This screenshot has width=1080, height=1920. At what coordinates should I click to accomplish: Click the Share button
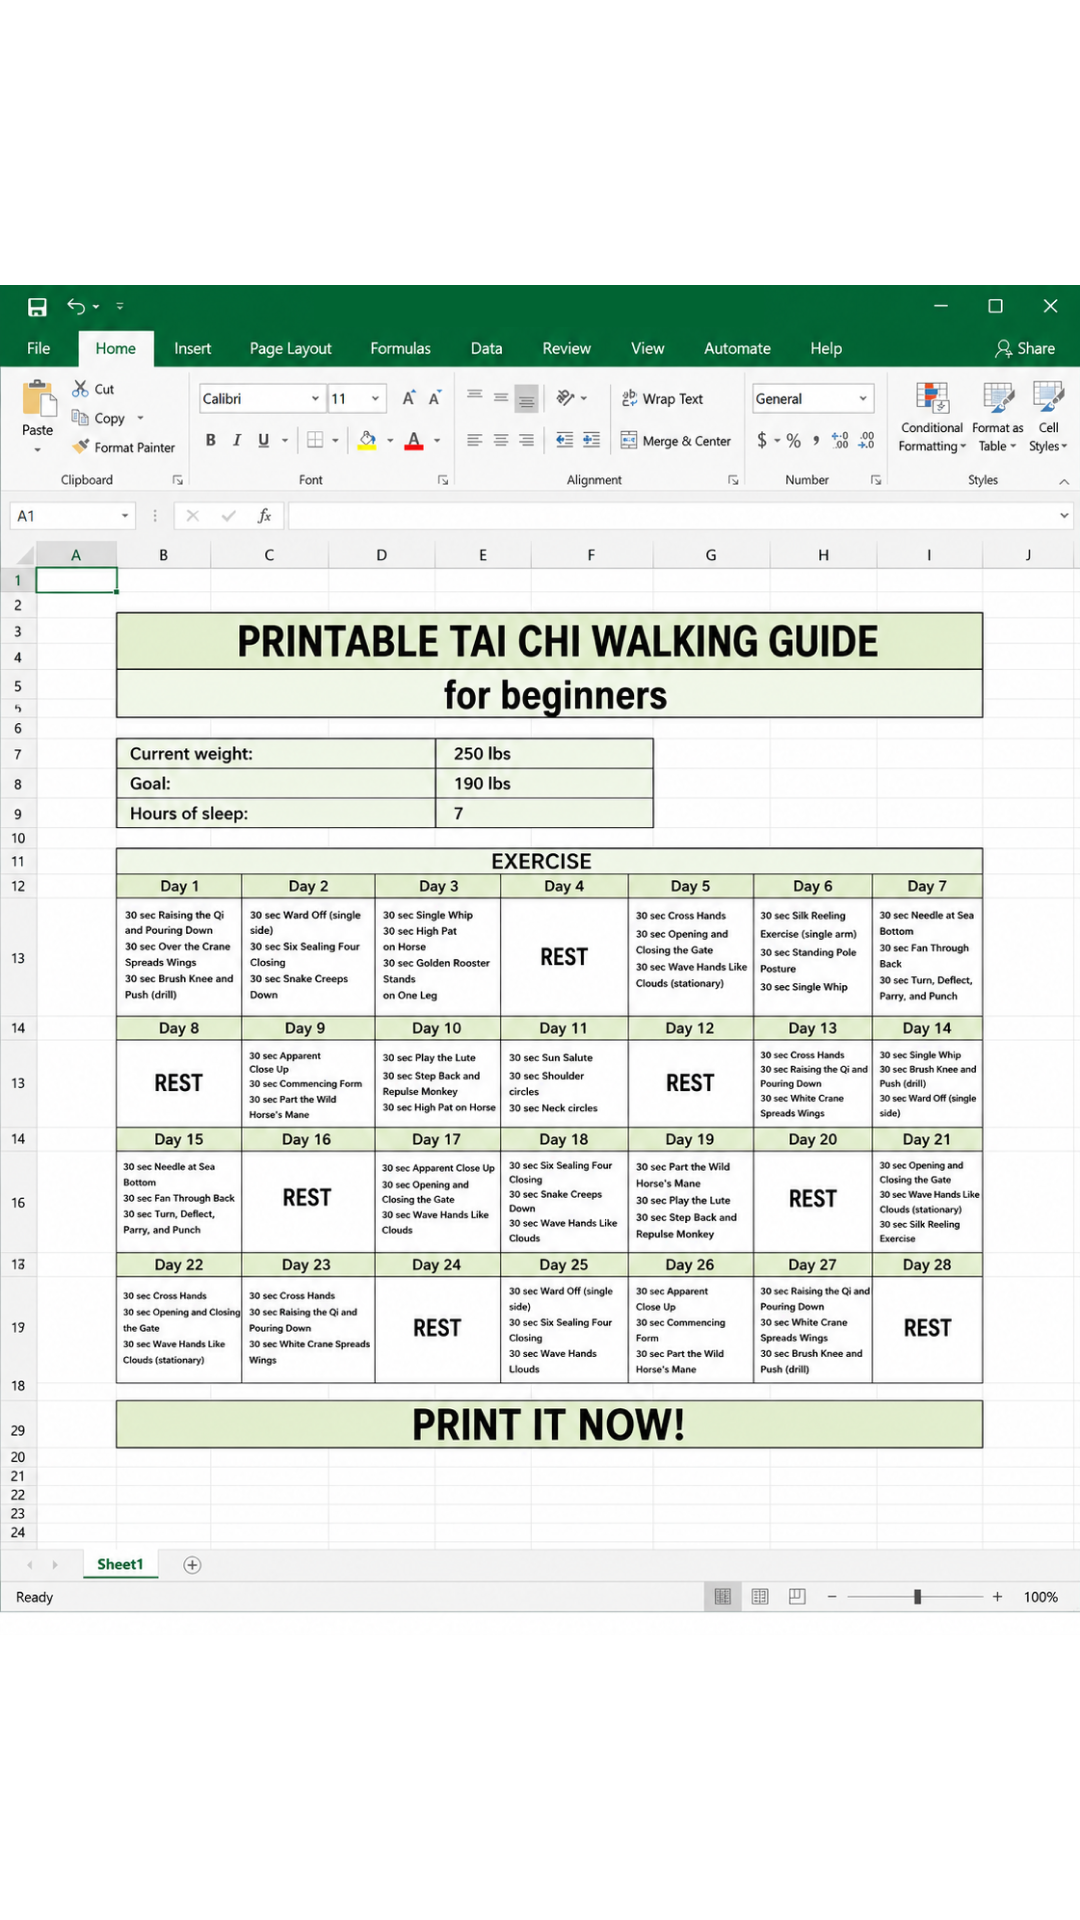(x=1025, y=348)
